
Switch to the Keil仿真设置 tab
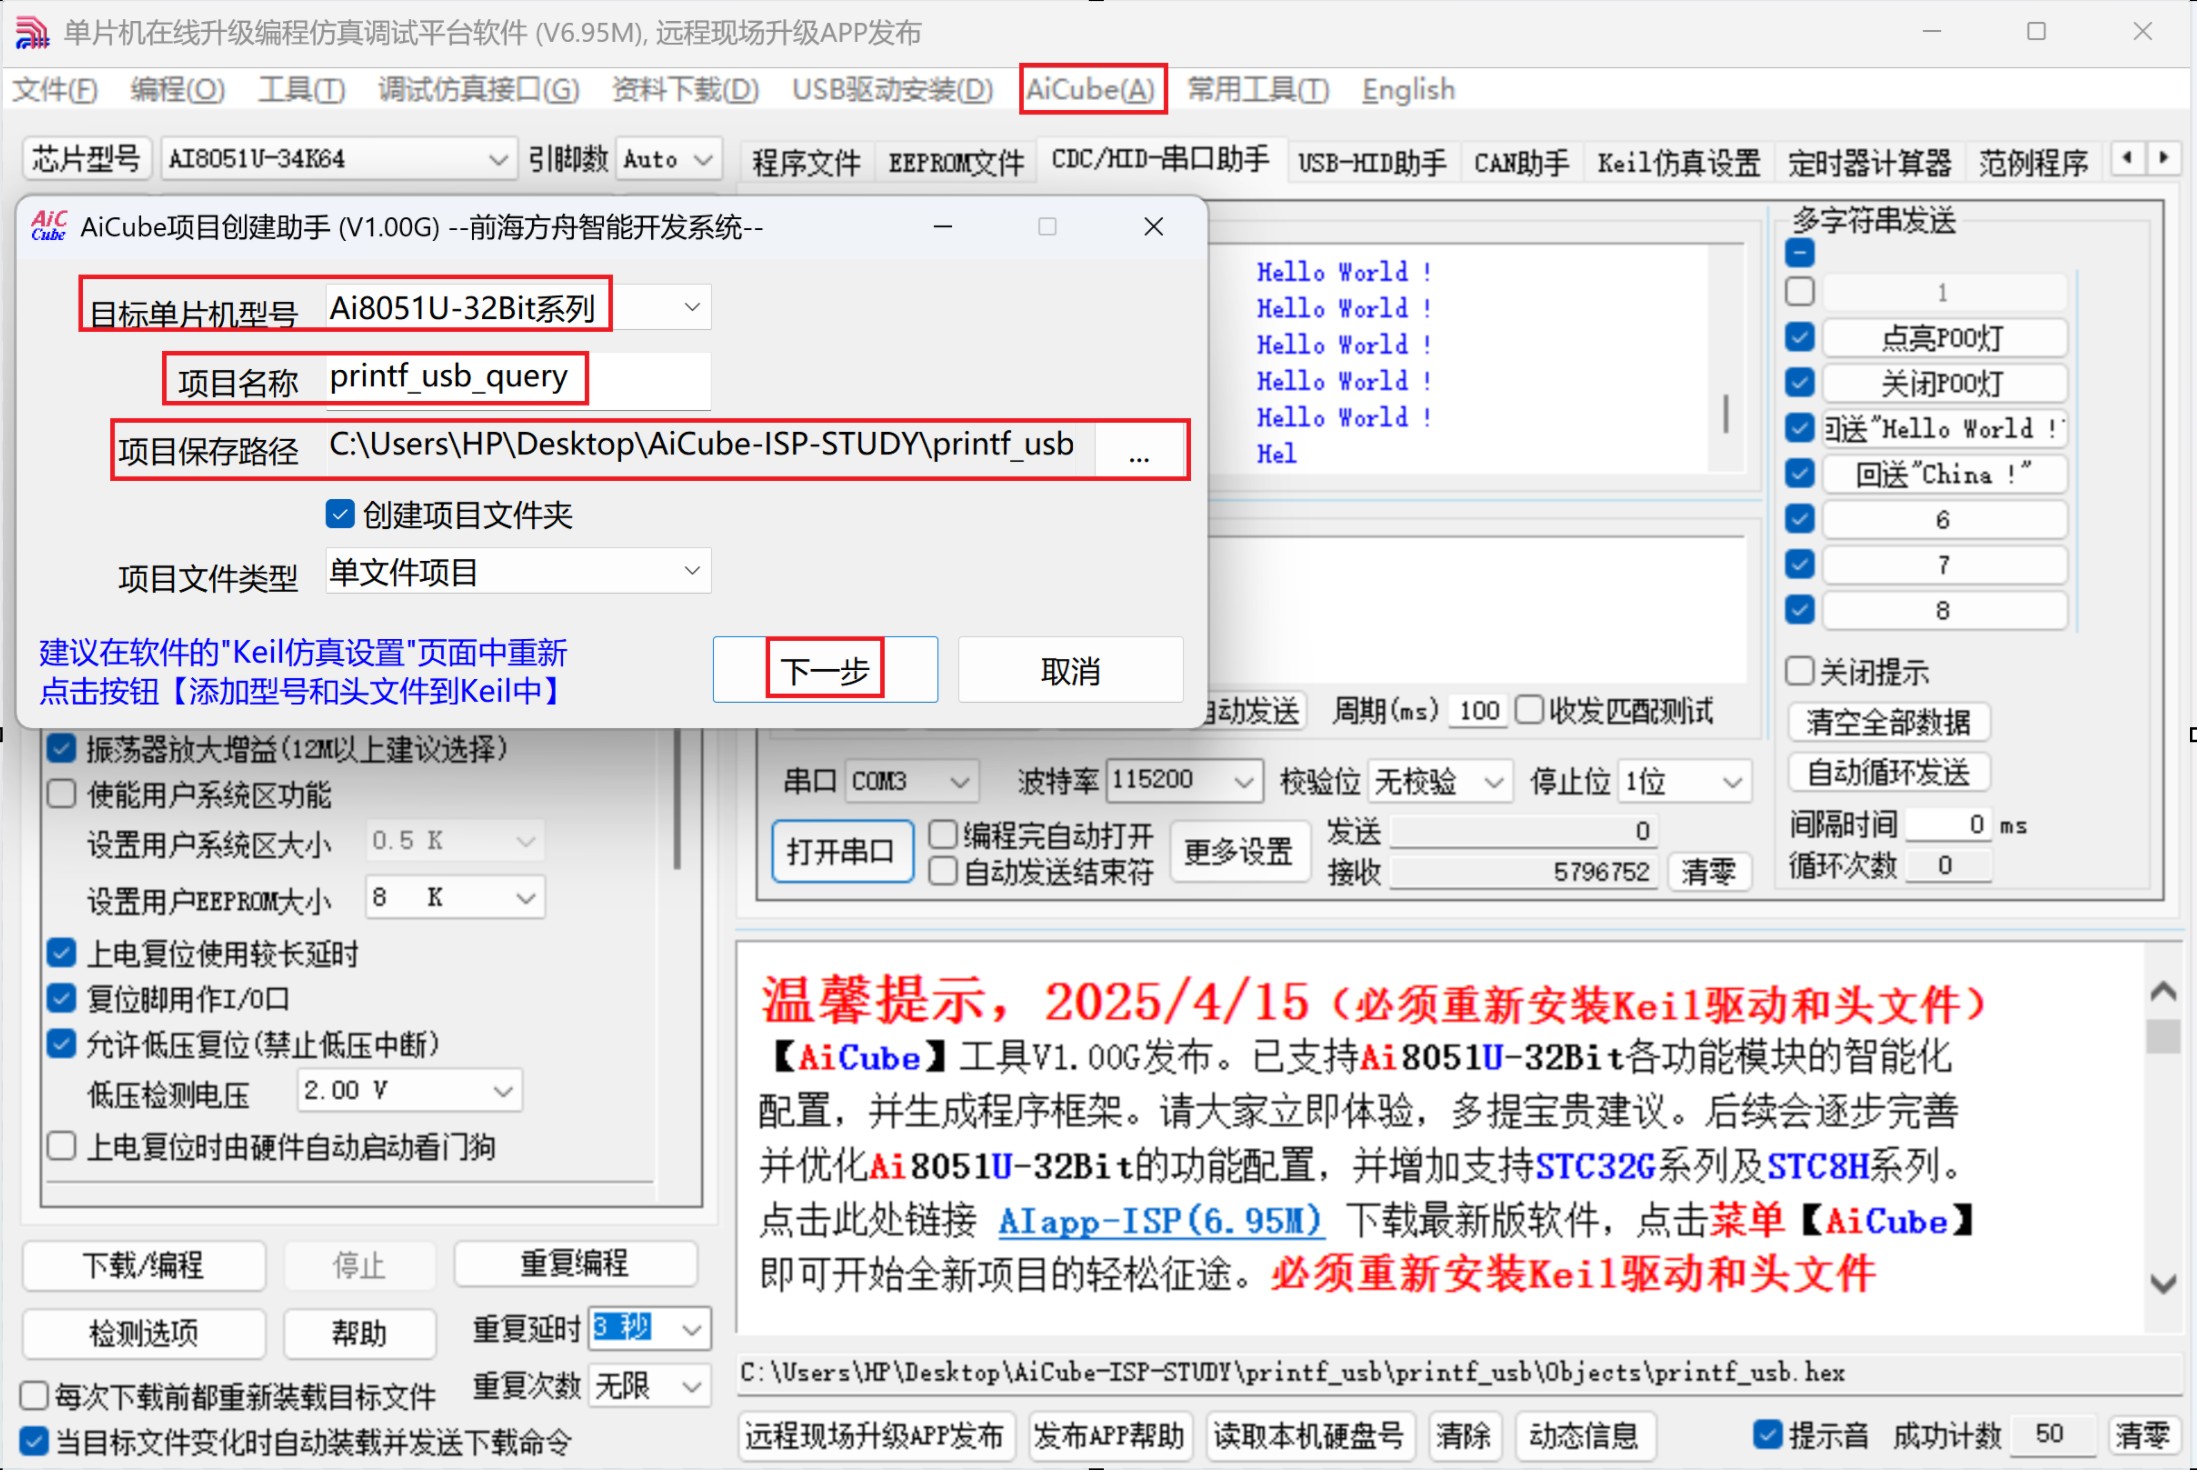coord(1679,161)
